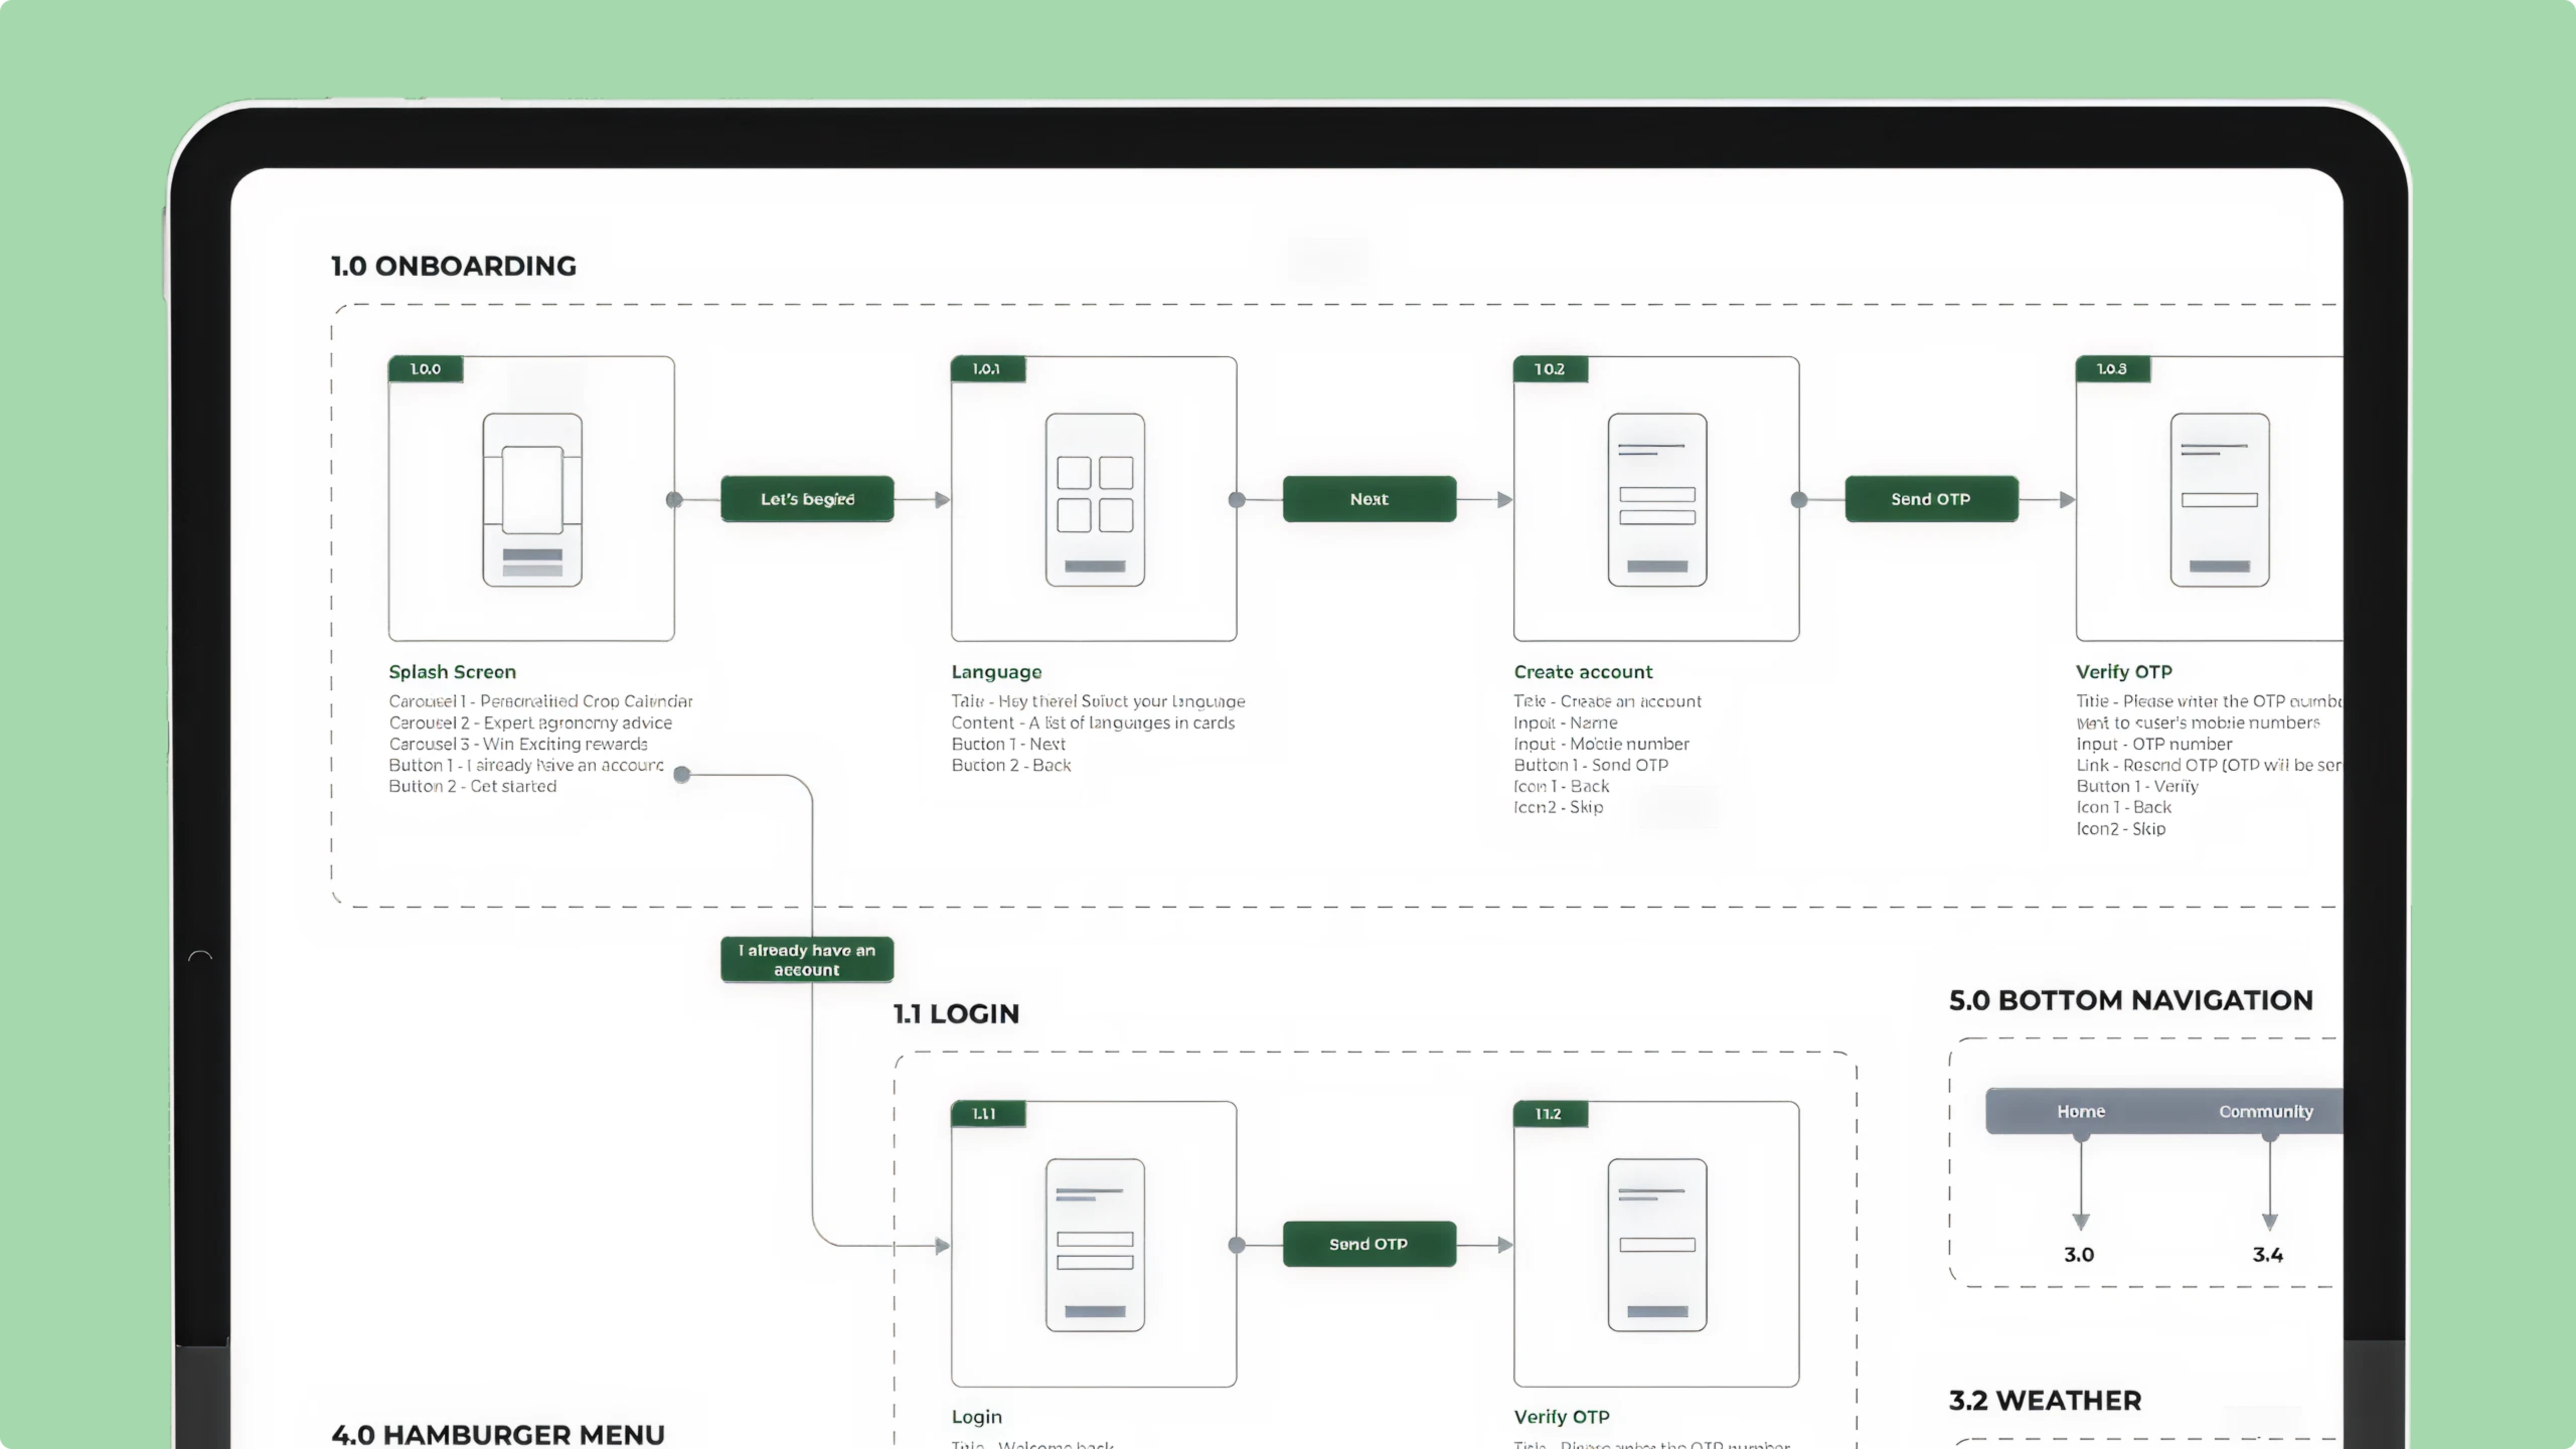Click the Language grid wireframe icon
Screen dimensions: 2576x1449
coord(1095,499)
